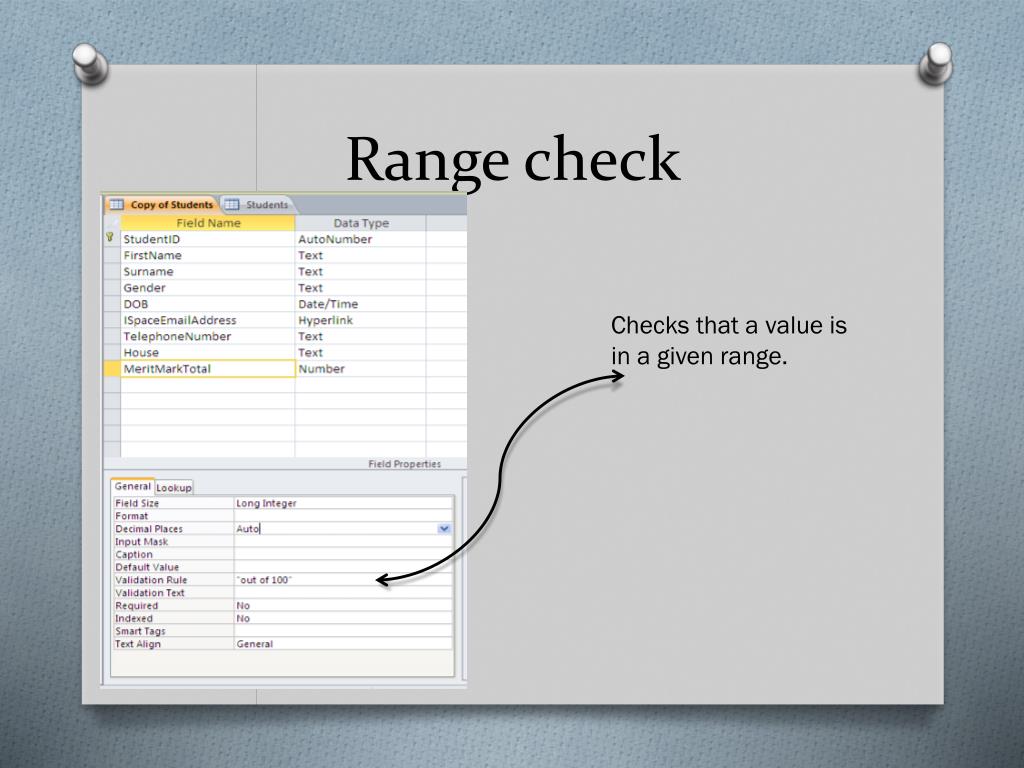Click the Data Type column header
The width and height of the screenshot is (1024, 768).
click(x=360, y=223)
